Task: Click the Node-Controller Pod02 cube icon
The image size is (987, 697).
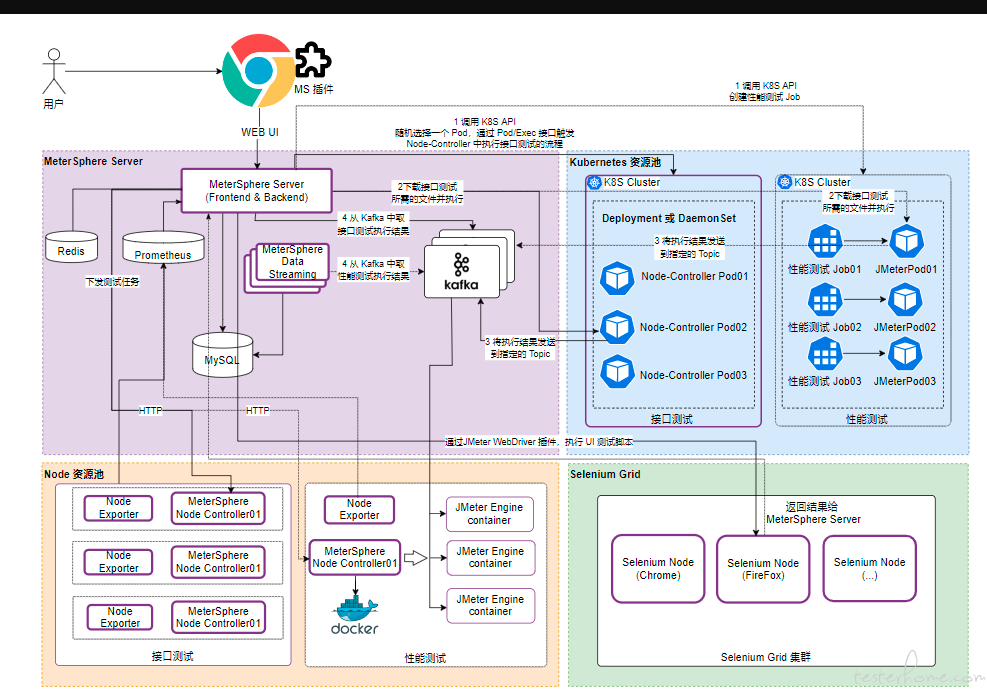Action: tap(617, 327)
